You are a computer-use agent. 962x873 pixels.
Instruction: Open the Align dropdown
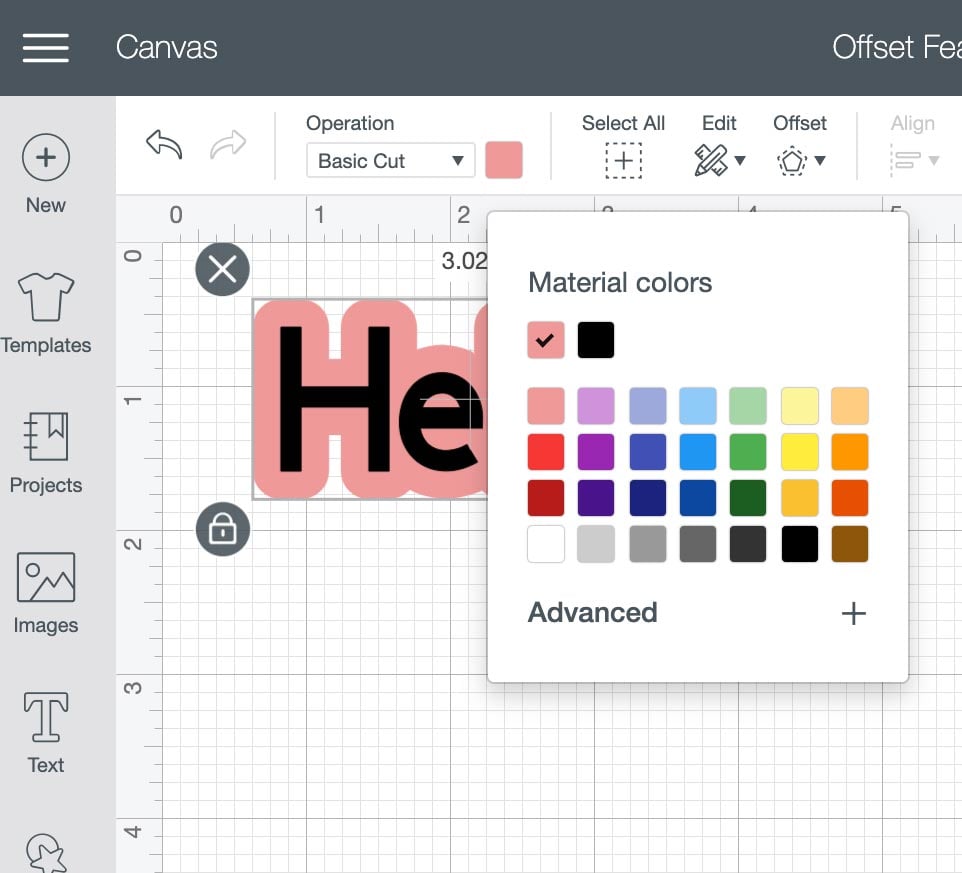[x=914, y=161]
